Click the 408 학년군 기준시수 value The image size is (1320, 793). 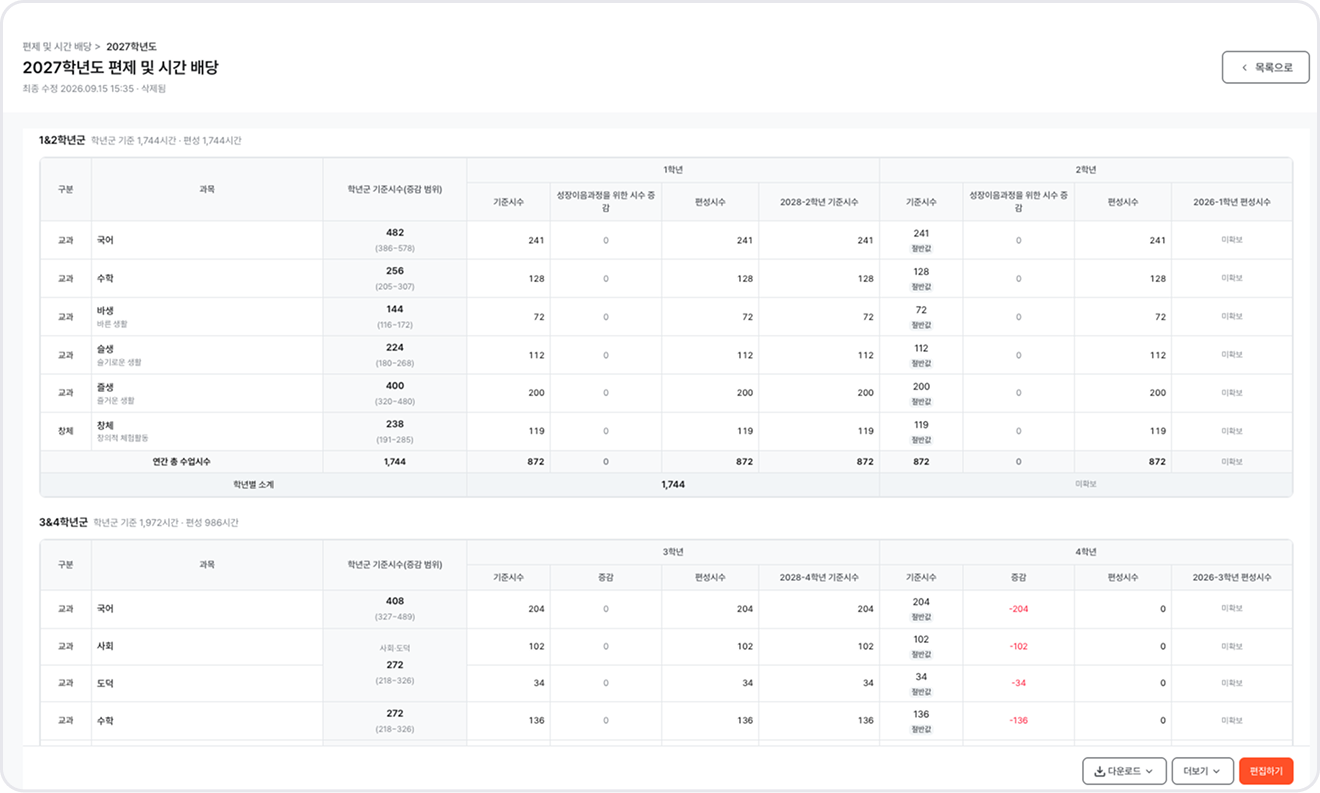pyautogui.click(x=395, y=601)
